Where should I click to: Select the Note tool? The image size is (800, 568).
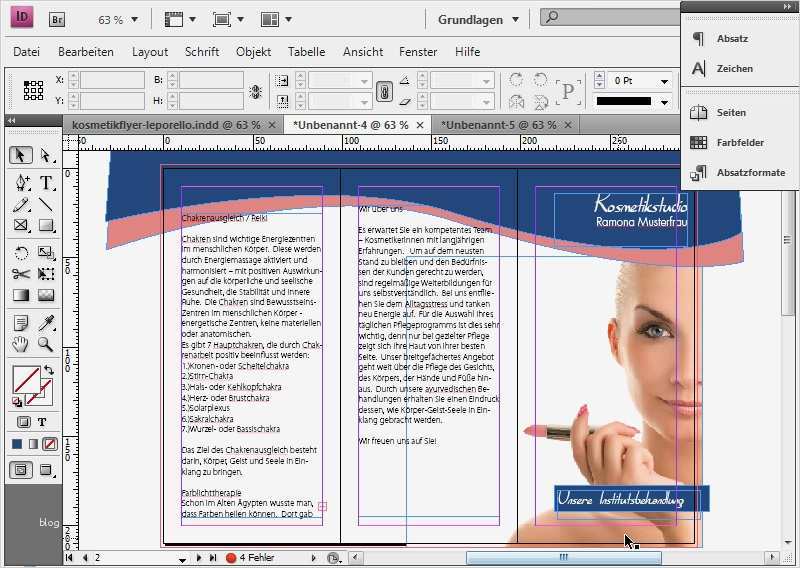[21, 323]
